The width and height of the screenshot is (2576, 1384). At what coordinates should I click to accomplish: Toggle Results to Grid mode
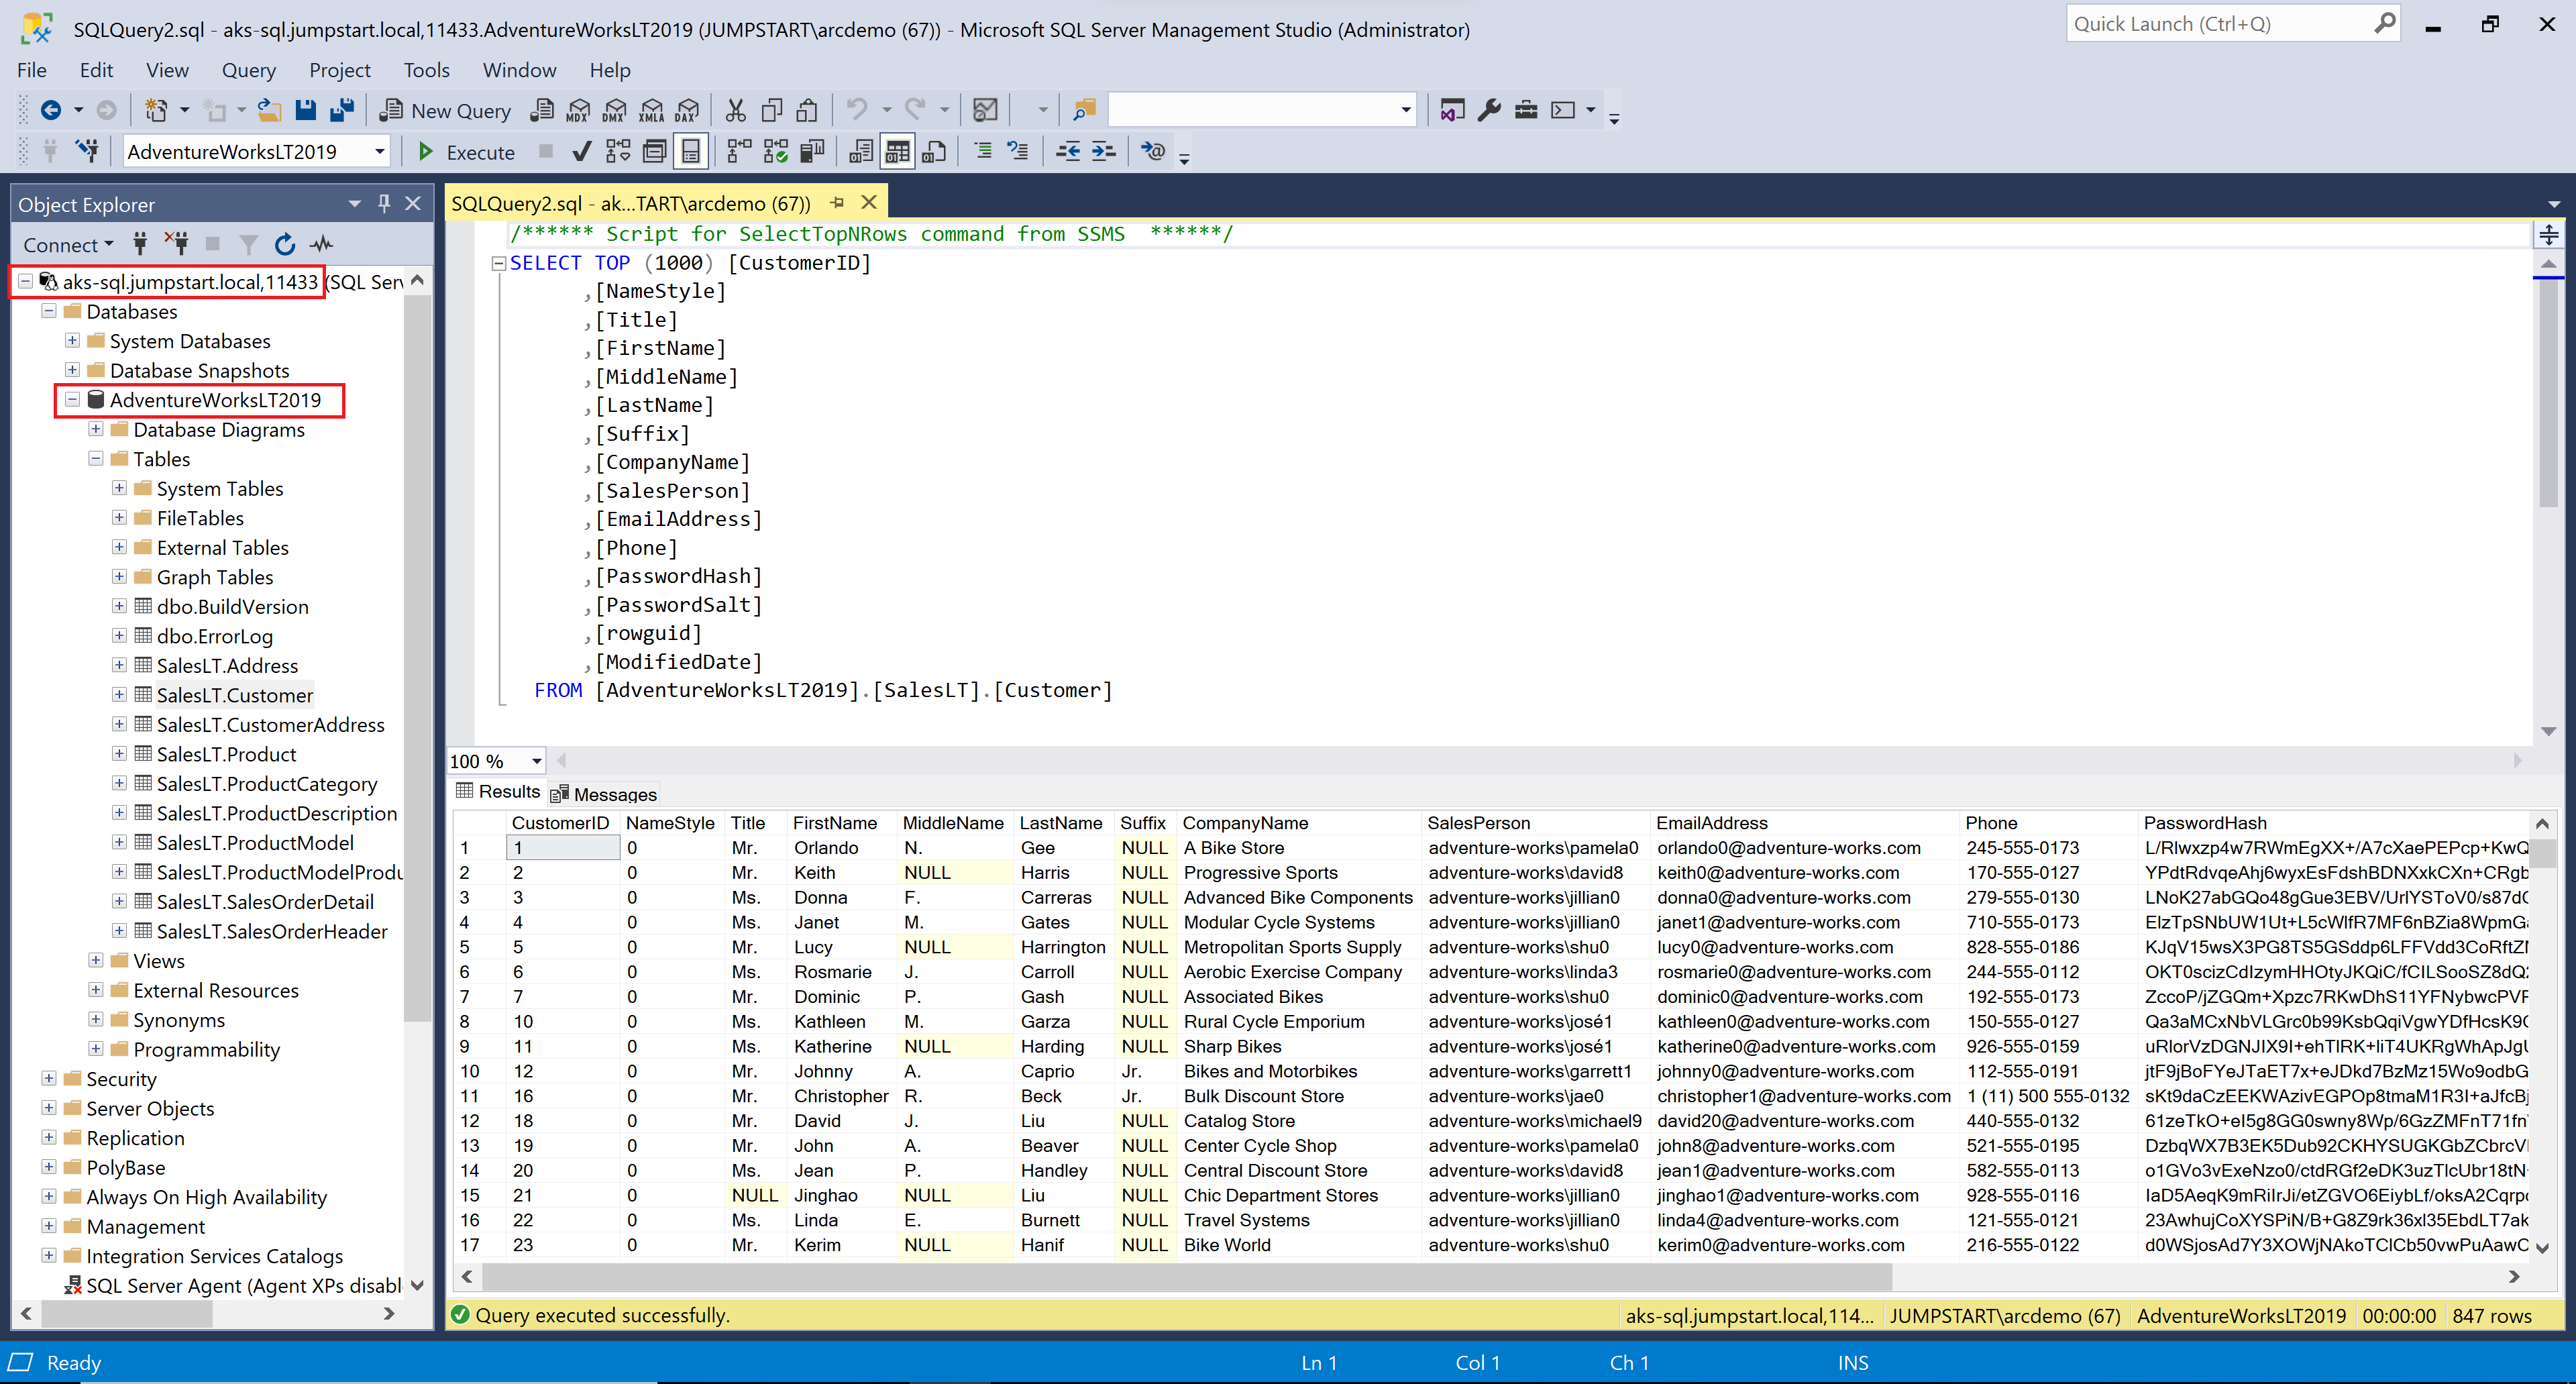(897, 152)
